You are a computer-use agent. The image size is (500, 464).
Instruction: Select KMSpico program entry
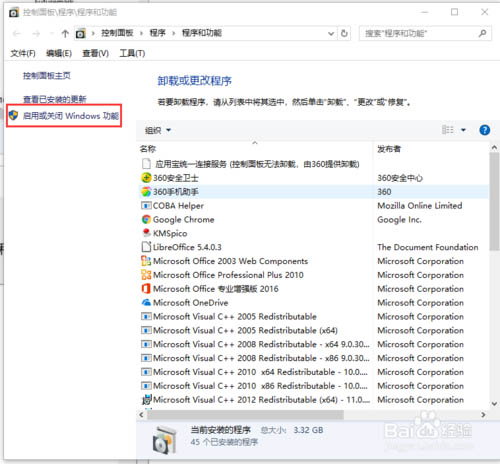tap(170, 233)
